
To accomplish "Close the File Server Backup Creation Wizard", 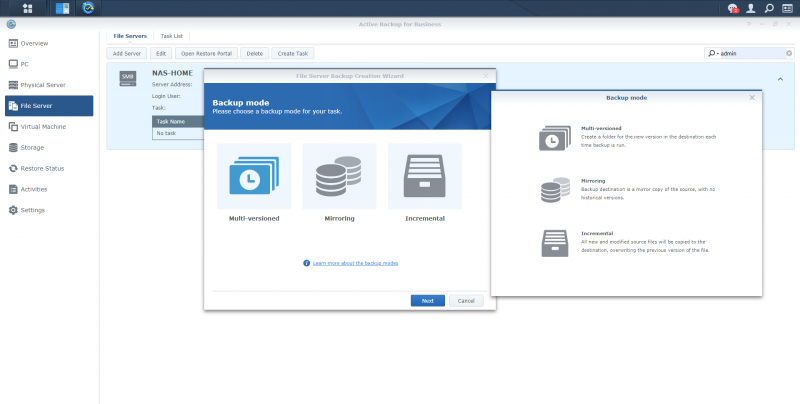I will pyautogui.click(x=486, y=75).
